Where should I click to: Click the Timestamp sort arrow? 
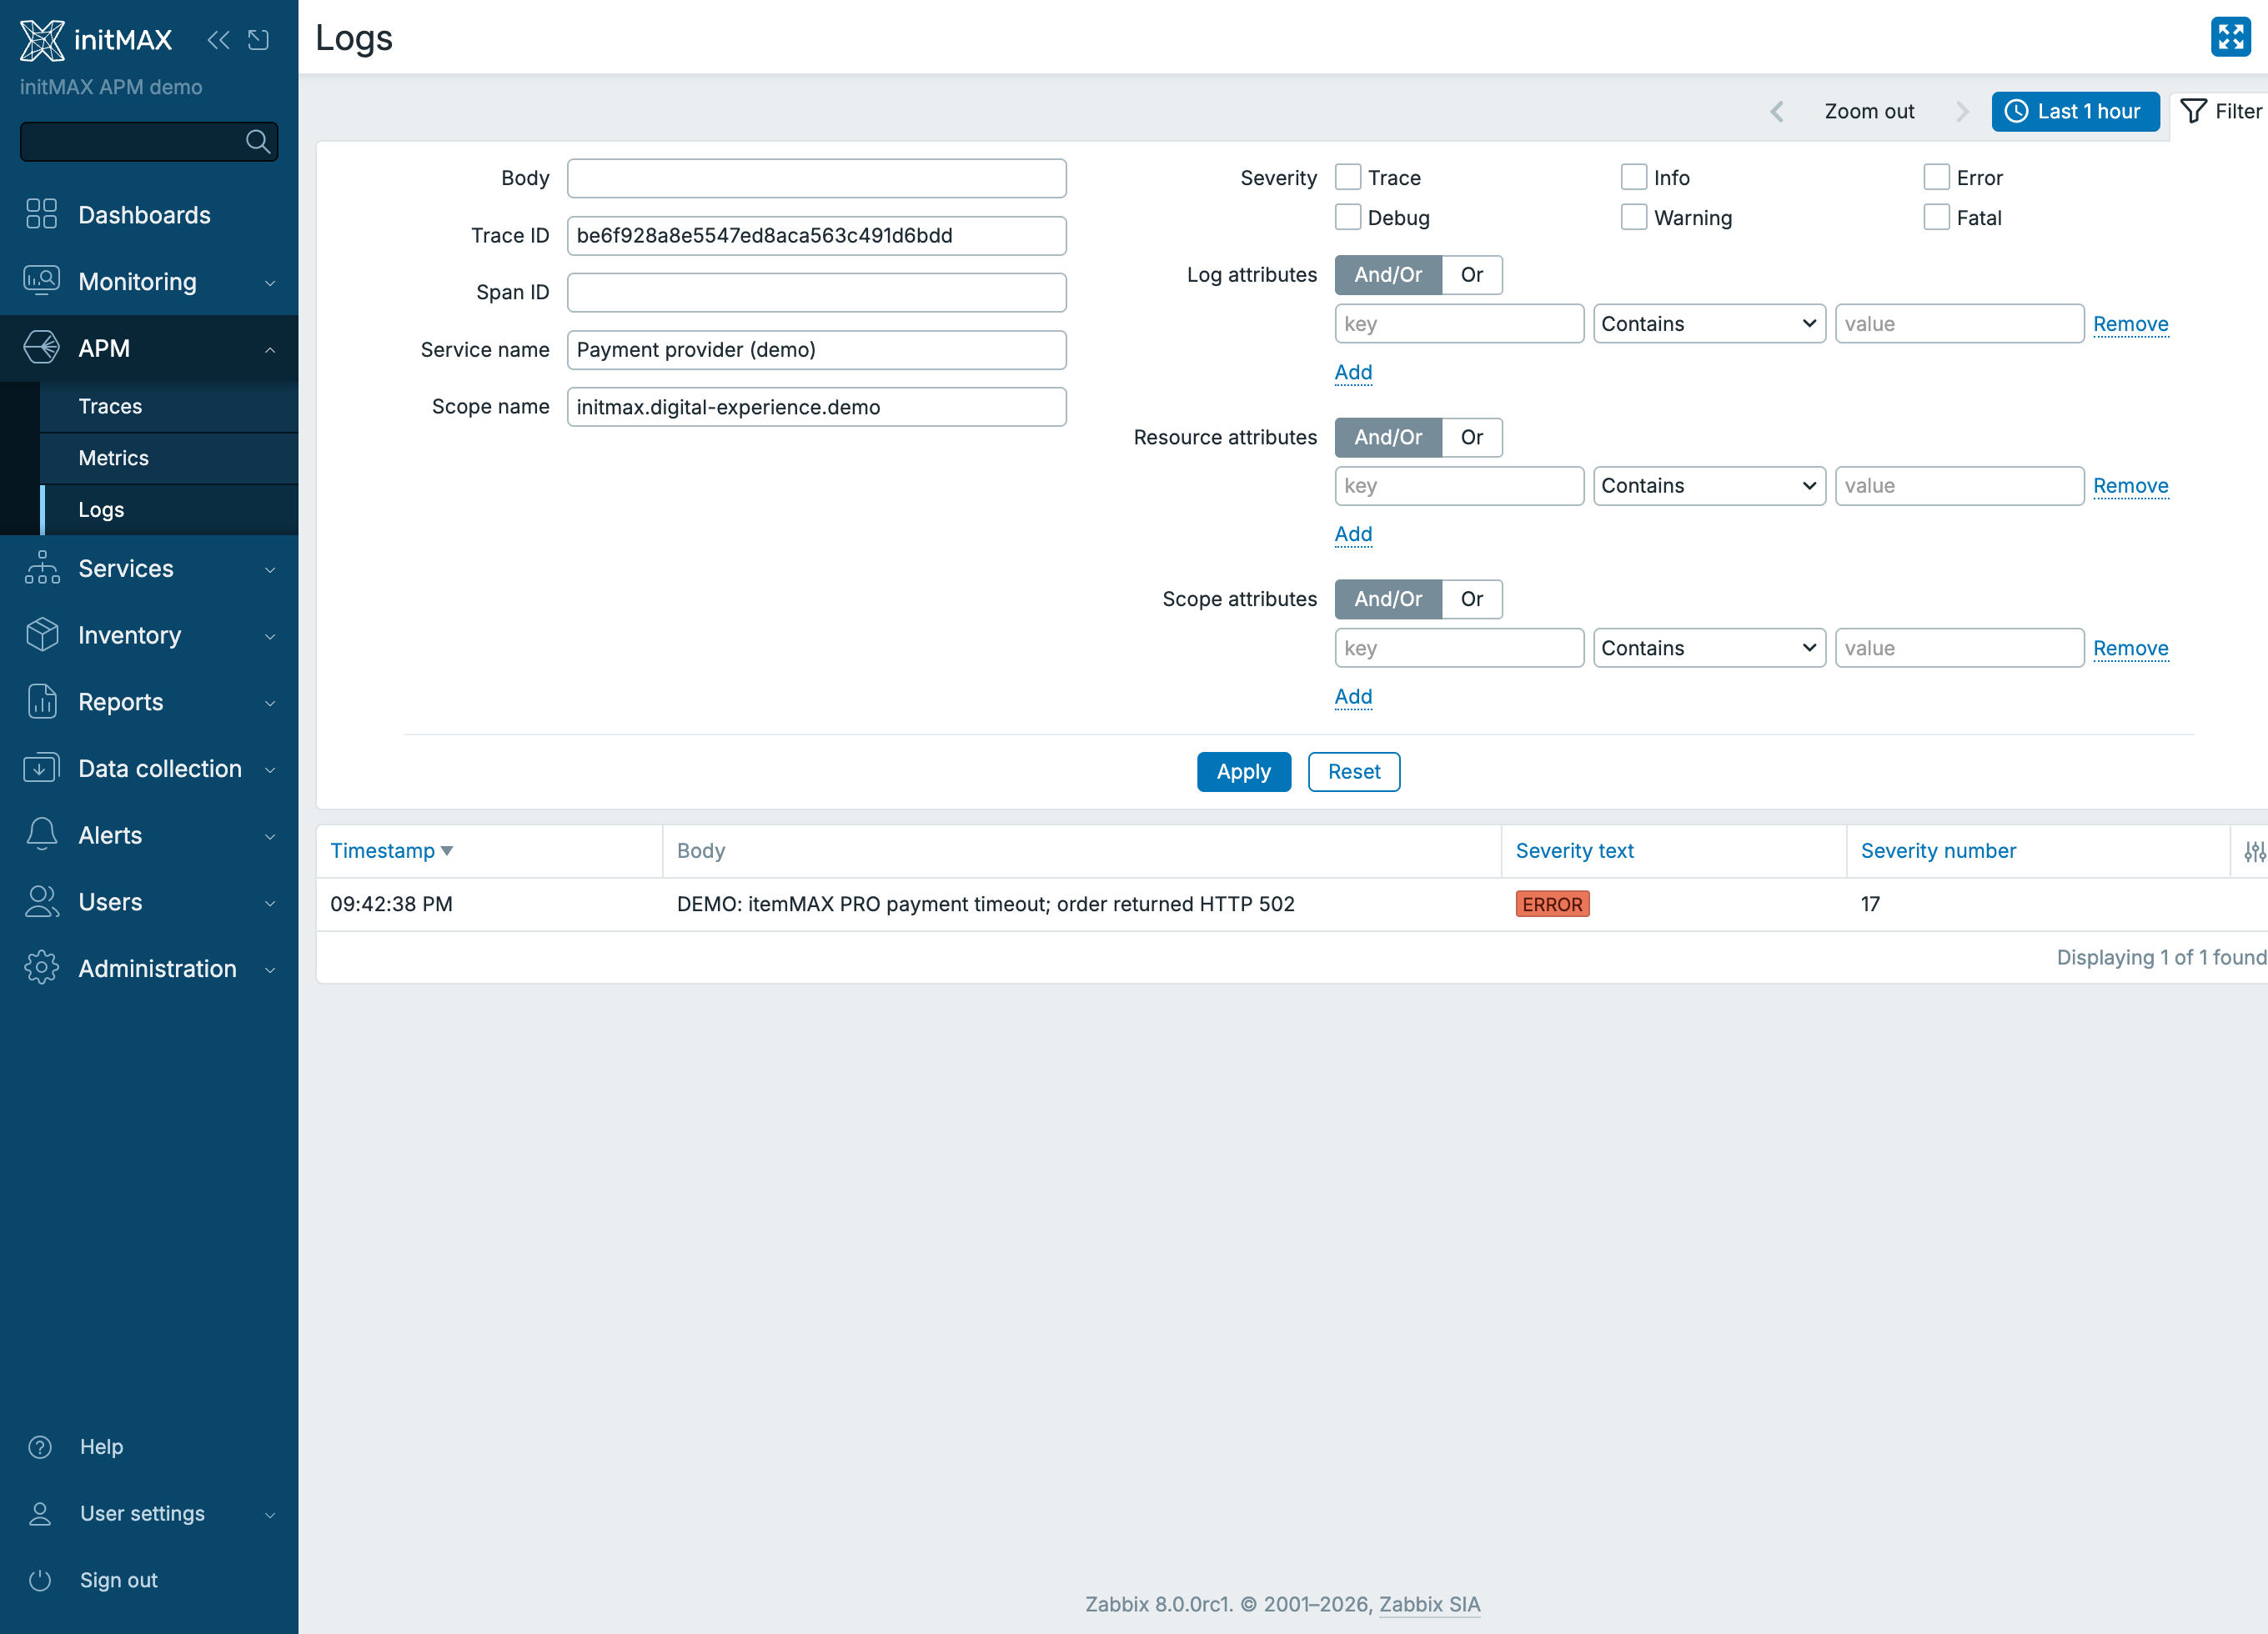tap(447, 851)
